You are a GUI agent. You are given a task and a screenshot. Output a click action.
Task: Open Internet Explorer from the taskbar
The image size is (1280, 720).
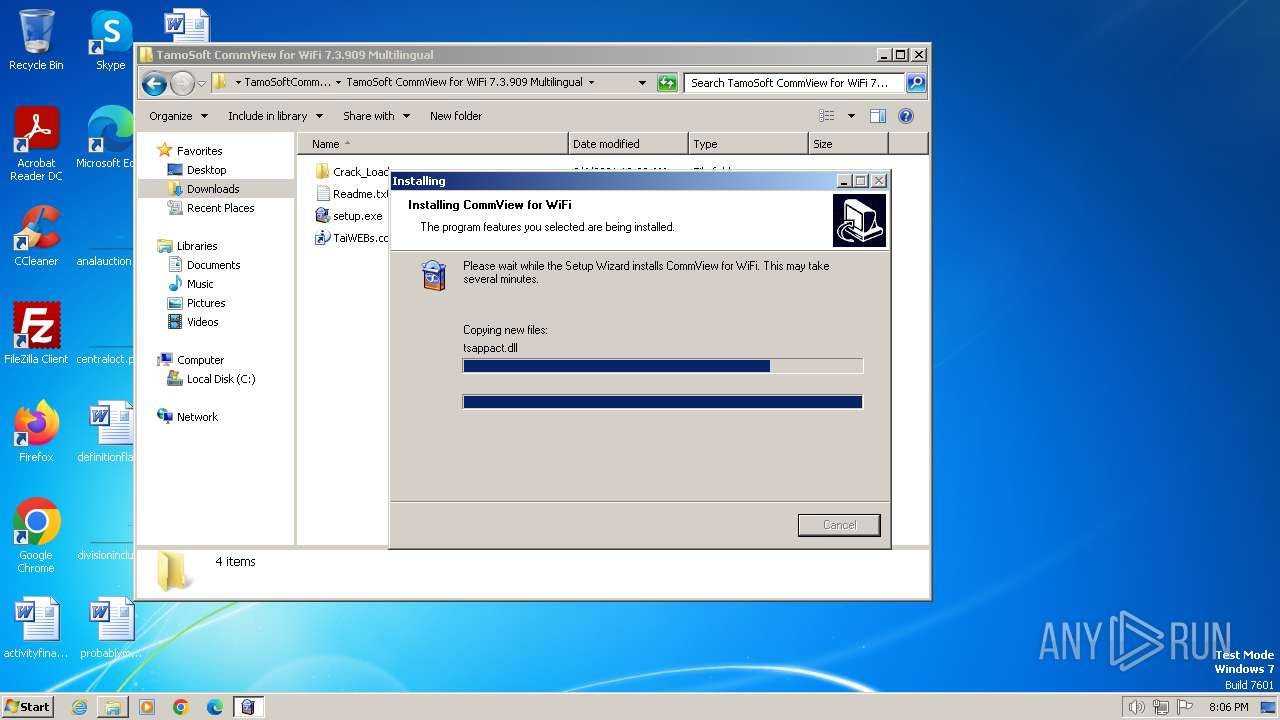click(79, 707)
